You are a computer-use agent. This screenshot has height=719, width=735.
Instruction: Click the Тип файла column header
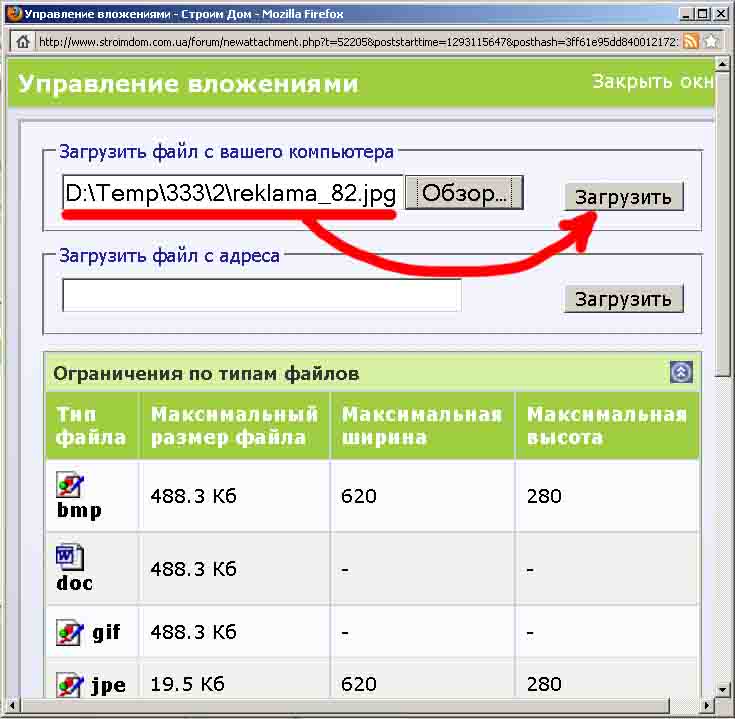pyautogui.click(x=91, y=426)
